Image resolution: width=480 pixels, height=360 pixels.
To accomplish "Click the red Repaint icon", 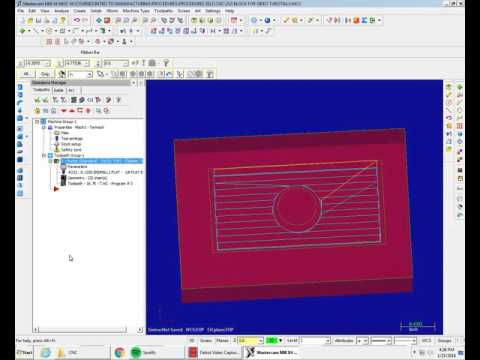I will pos(107,20).
